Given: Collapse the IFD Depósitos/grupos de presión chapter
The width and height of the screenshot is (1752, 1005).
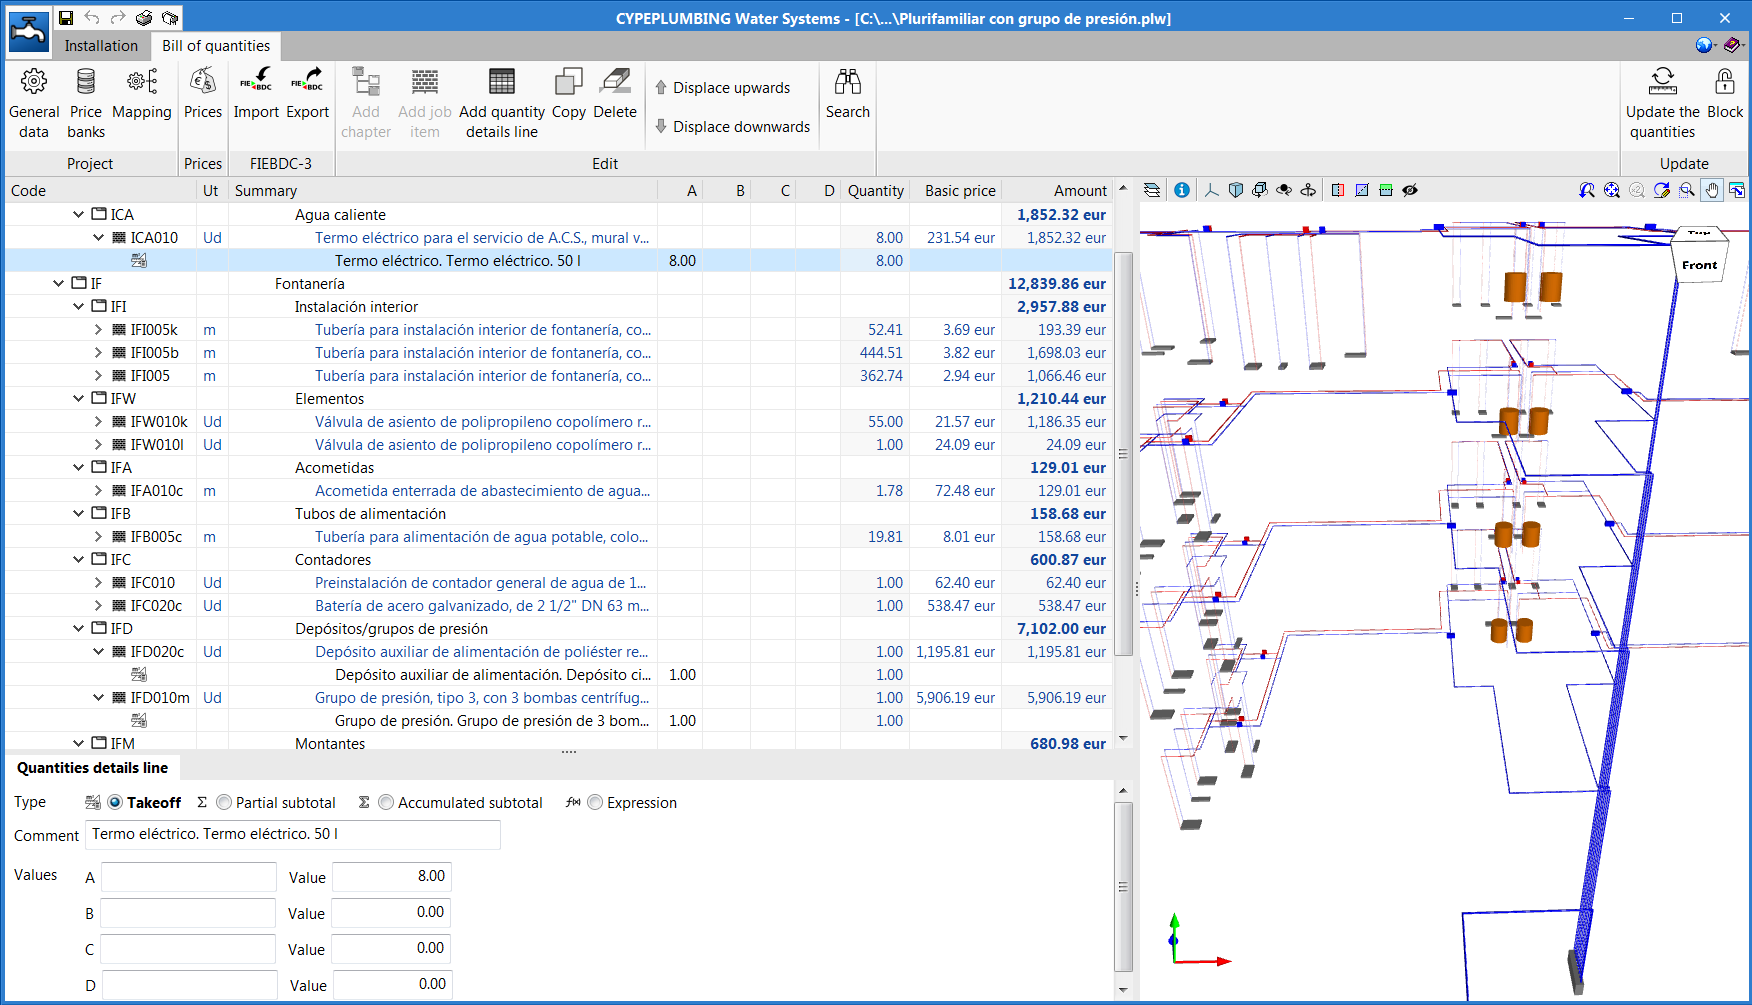Looking at the screenshot, I should [x=78, y=628].
